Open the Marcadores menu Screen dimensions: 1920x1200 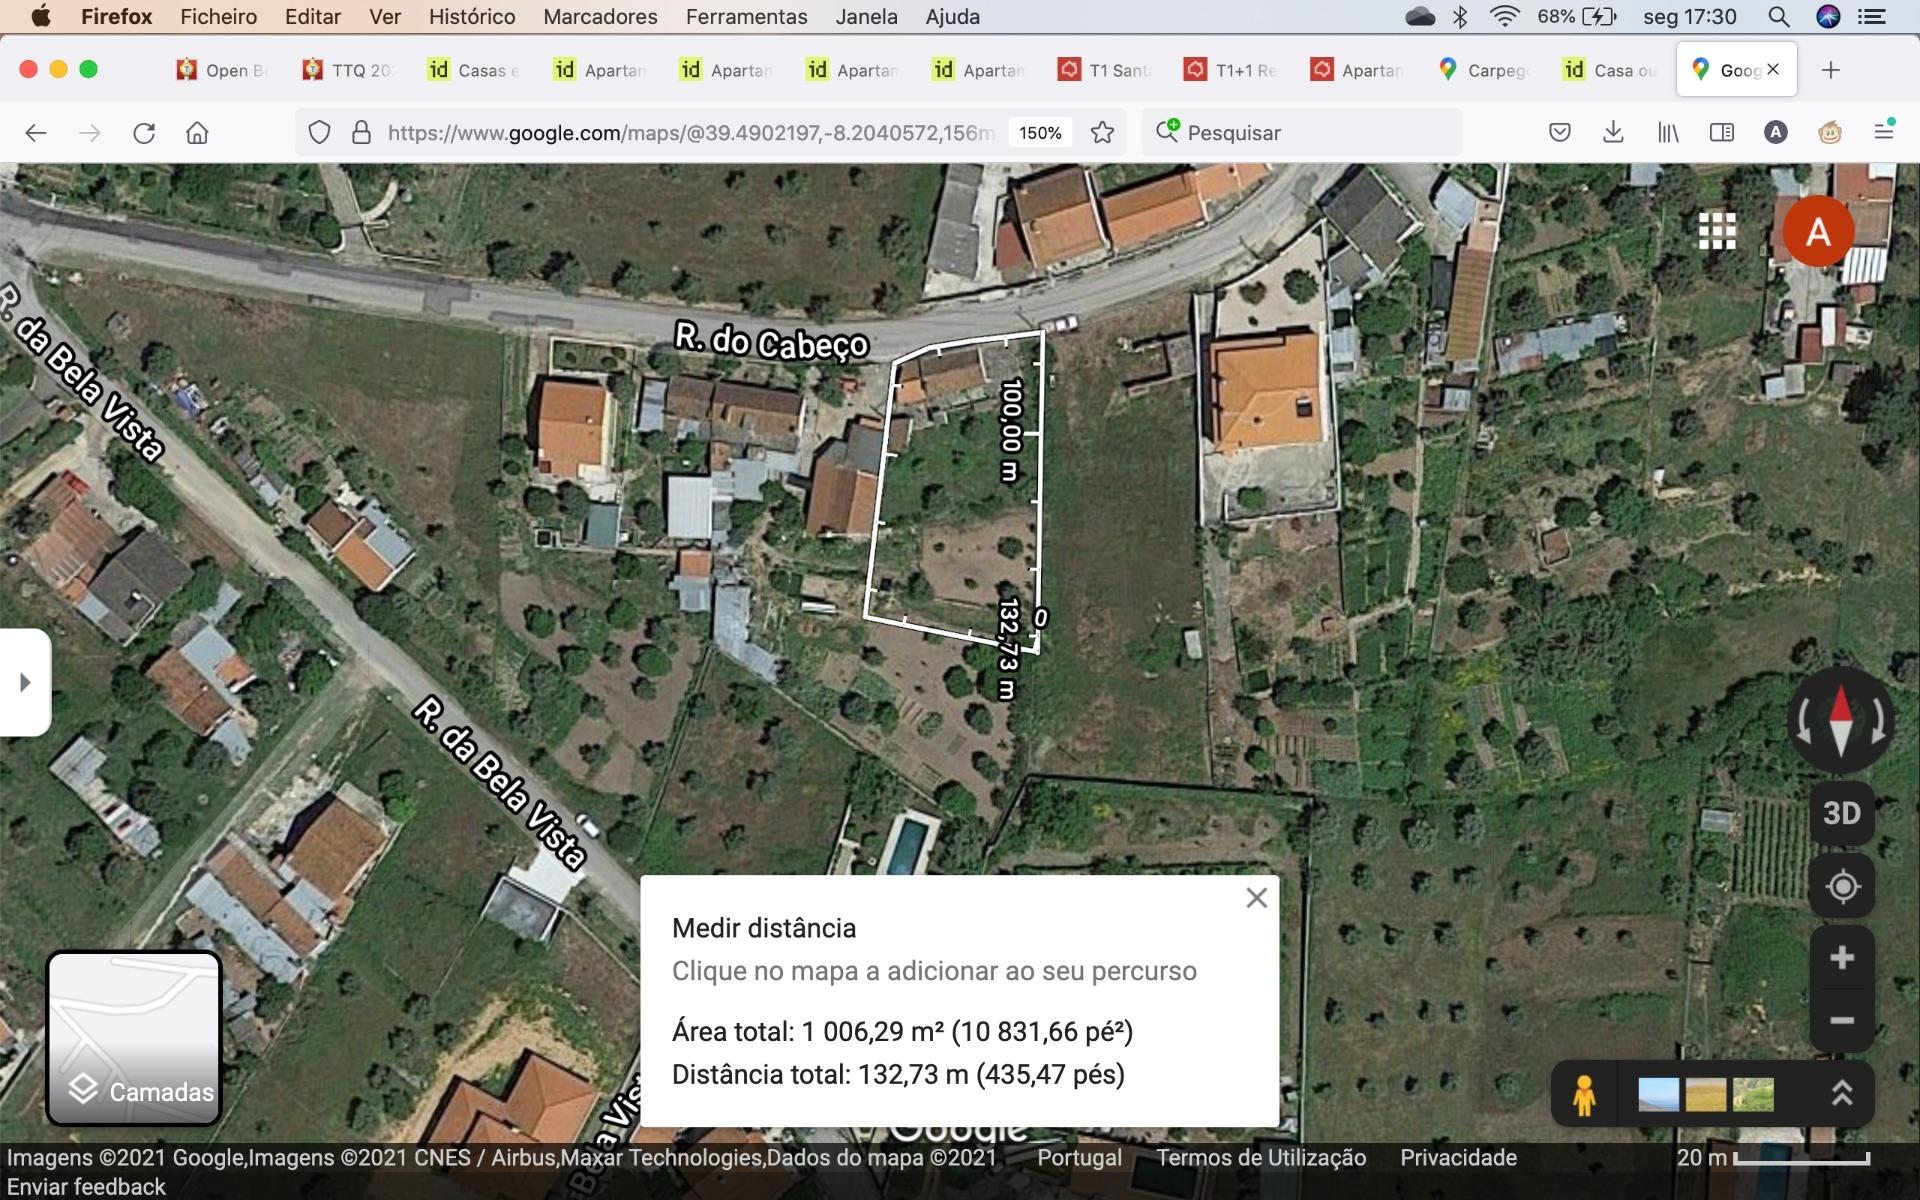[x=600, y=17]
